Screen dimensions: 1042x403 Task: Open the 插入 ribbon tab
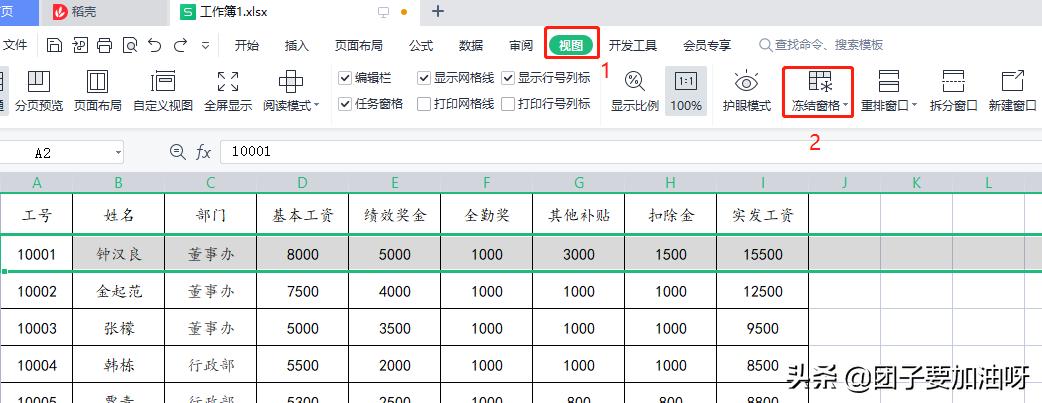coord(296,45)
